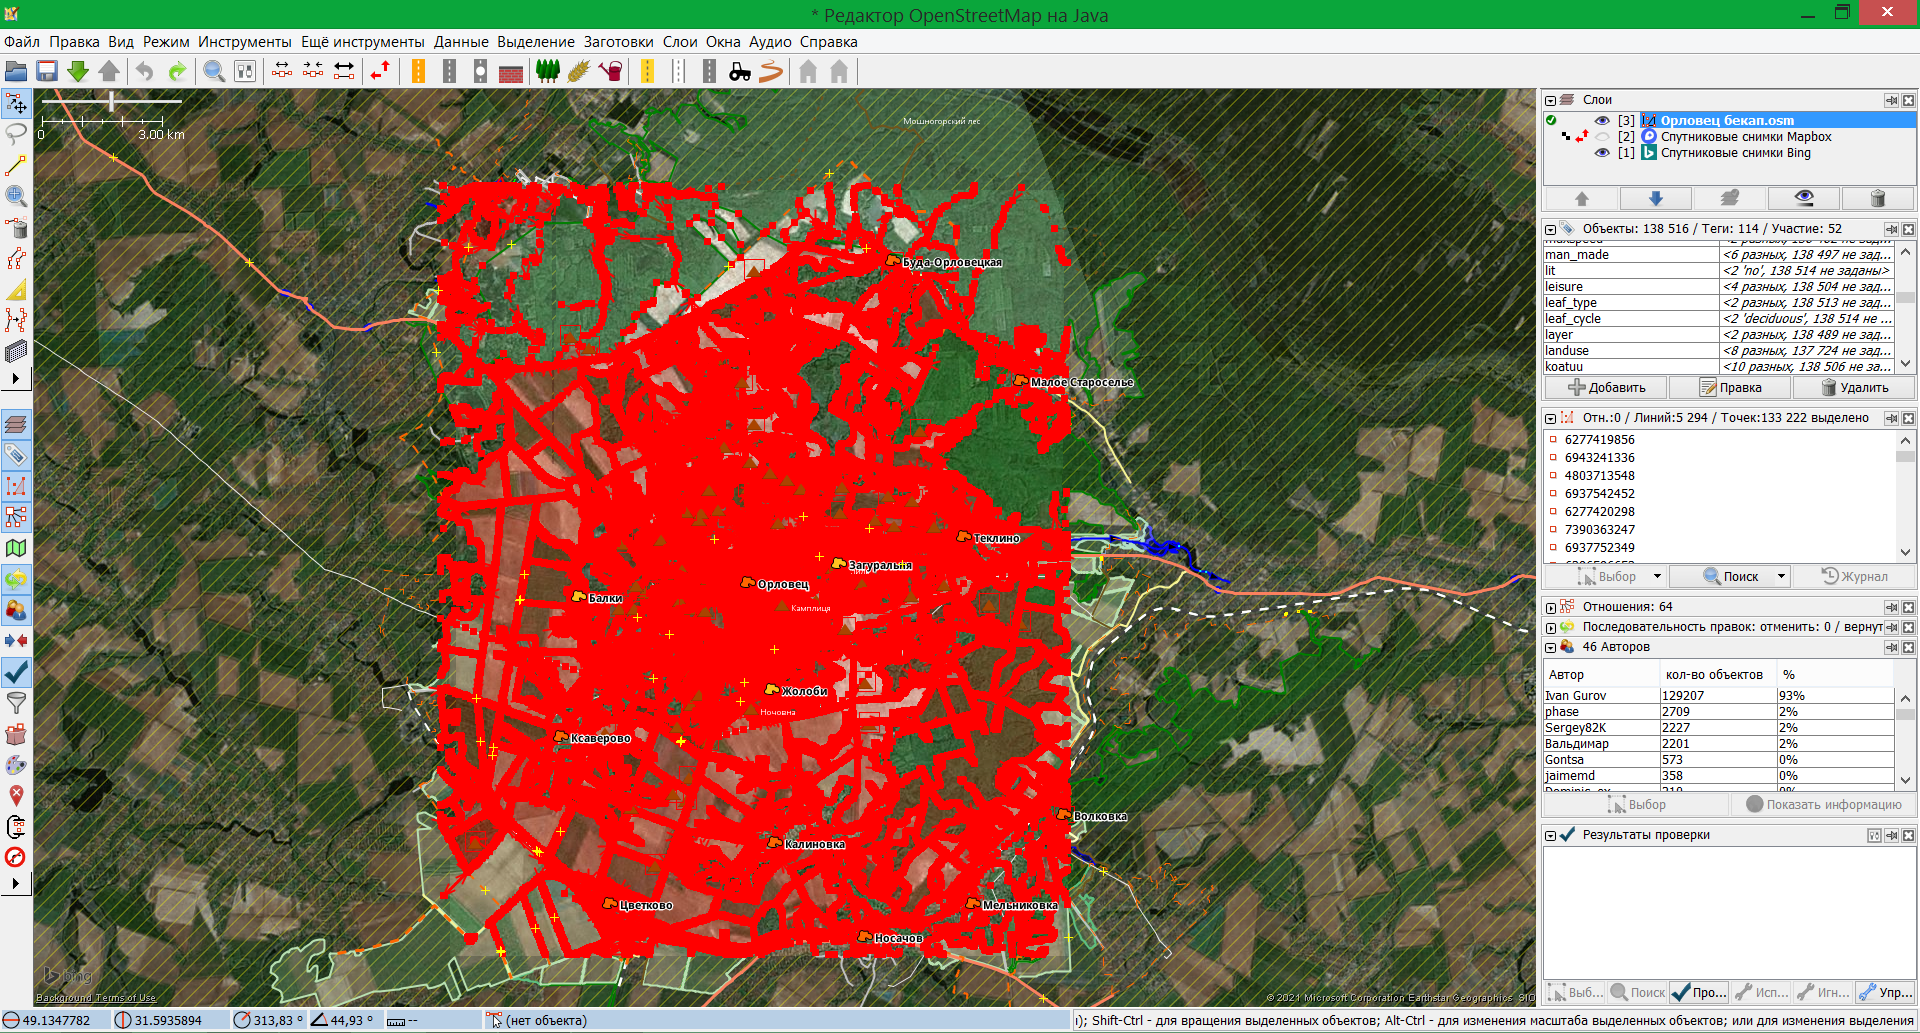Viewport: 1920px width, 1033px height.
Task: Move the layer down with blue arrow
Action: (x=1656, y=198)
